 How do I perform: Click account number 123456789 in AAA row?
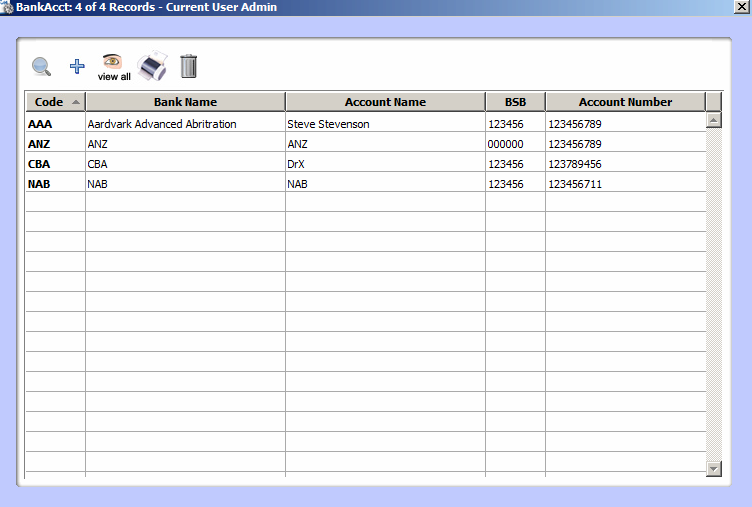(x=625, y=124)
